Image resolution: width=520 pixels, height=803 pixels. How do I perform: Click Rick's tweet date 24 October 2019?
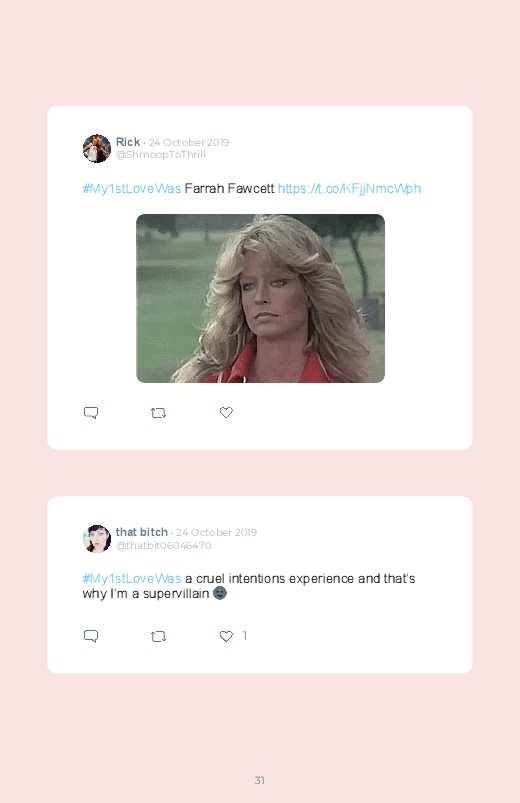[x=189, y=142]
